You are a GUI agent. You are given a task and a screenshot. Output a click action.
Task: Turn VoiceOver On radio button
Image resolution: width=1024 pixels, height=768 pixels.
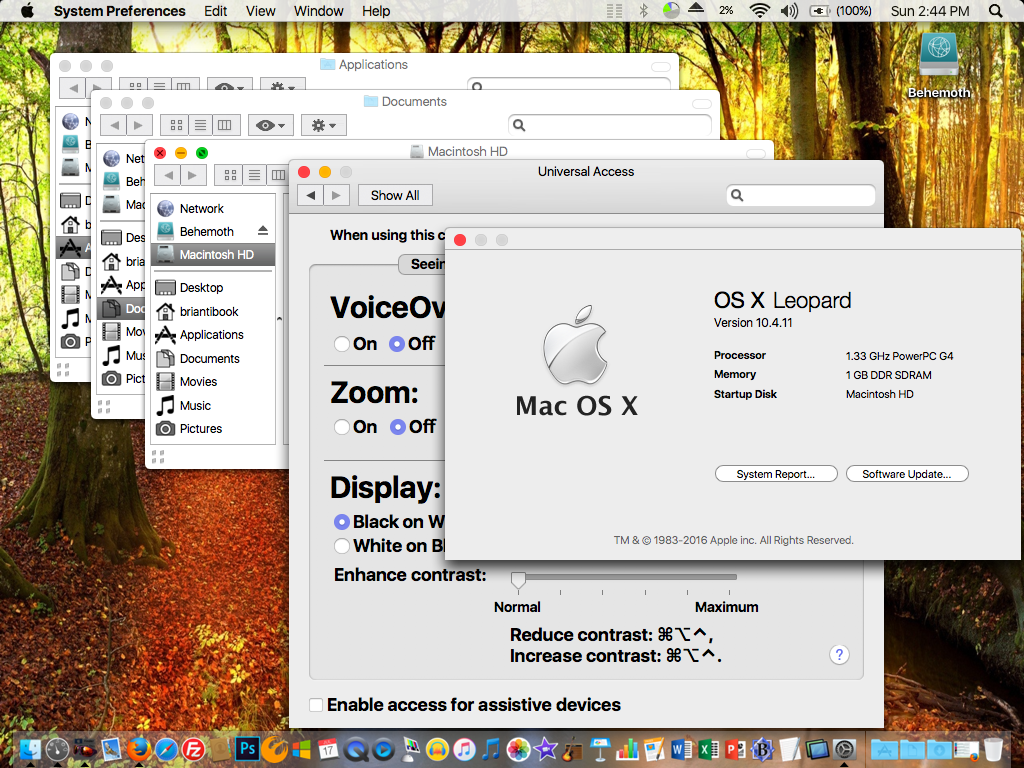tap(342, 344)
